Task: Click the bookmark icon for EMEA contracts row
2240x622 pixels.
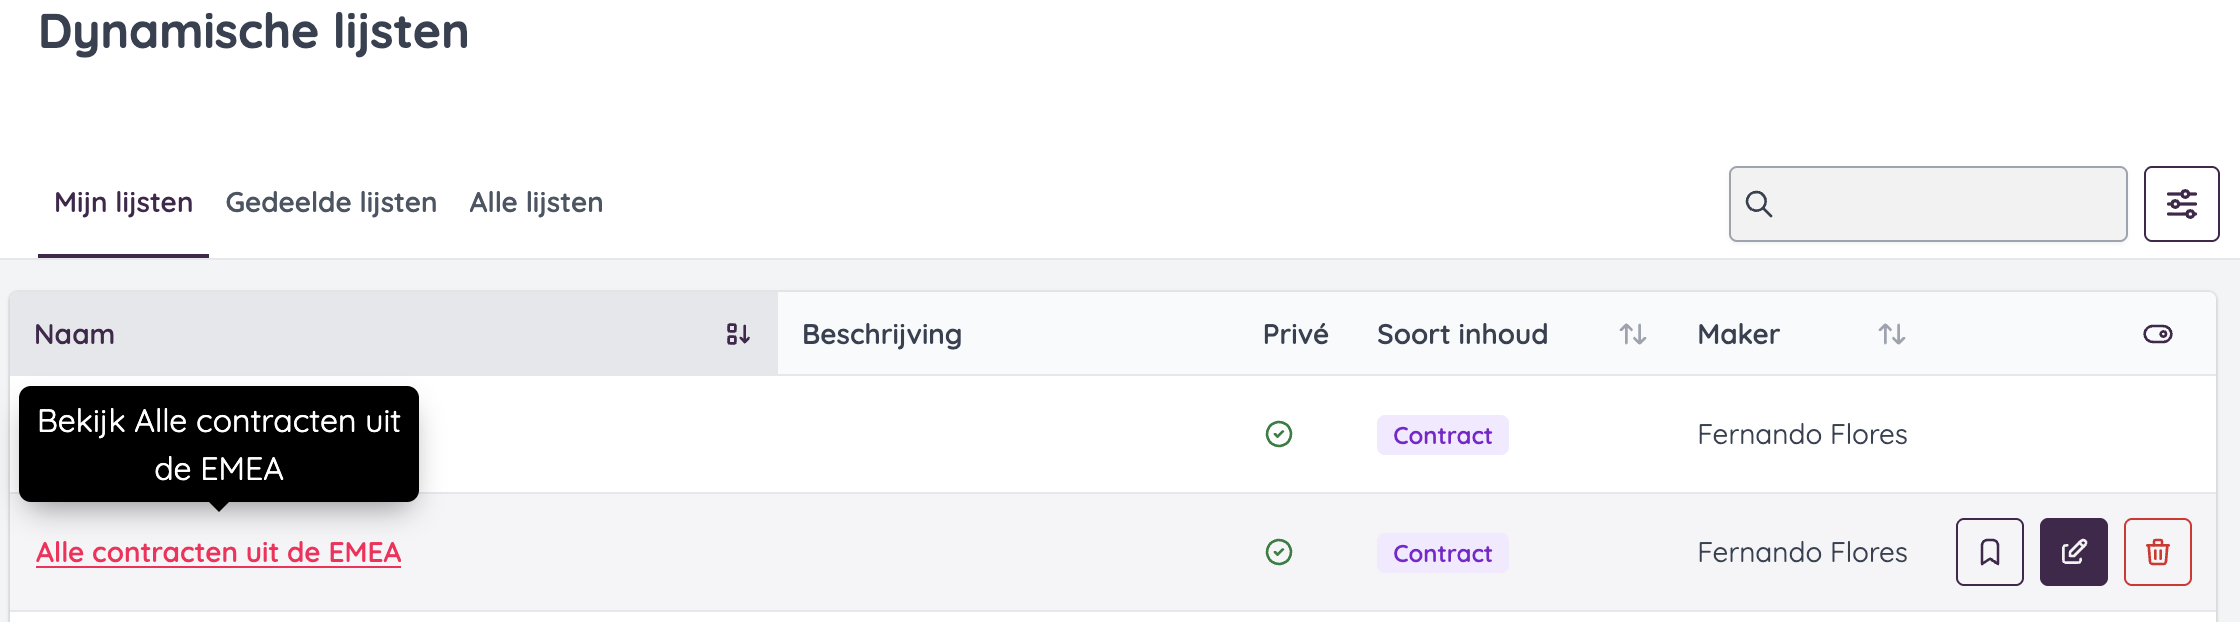Action: (1989, 552)
